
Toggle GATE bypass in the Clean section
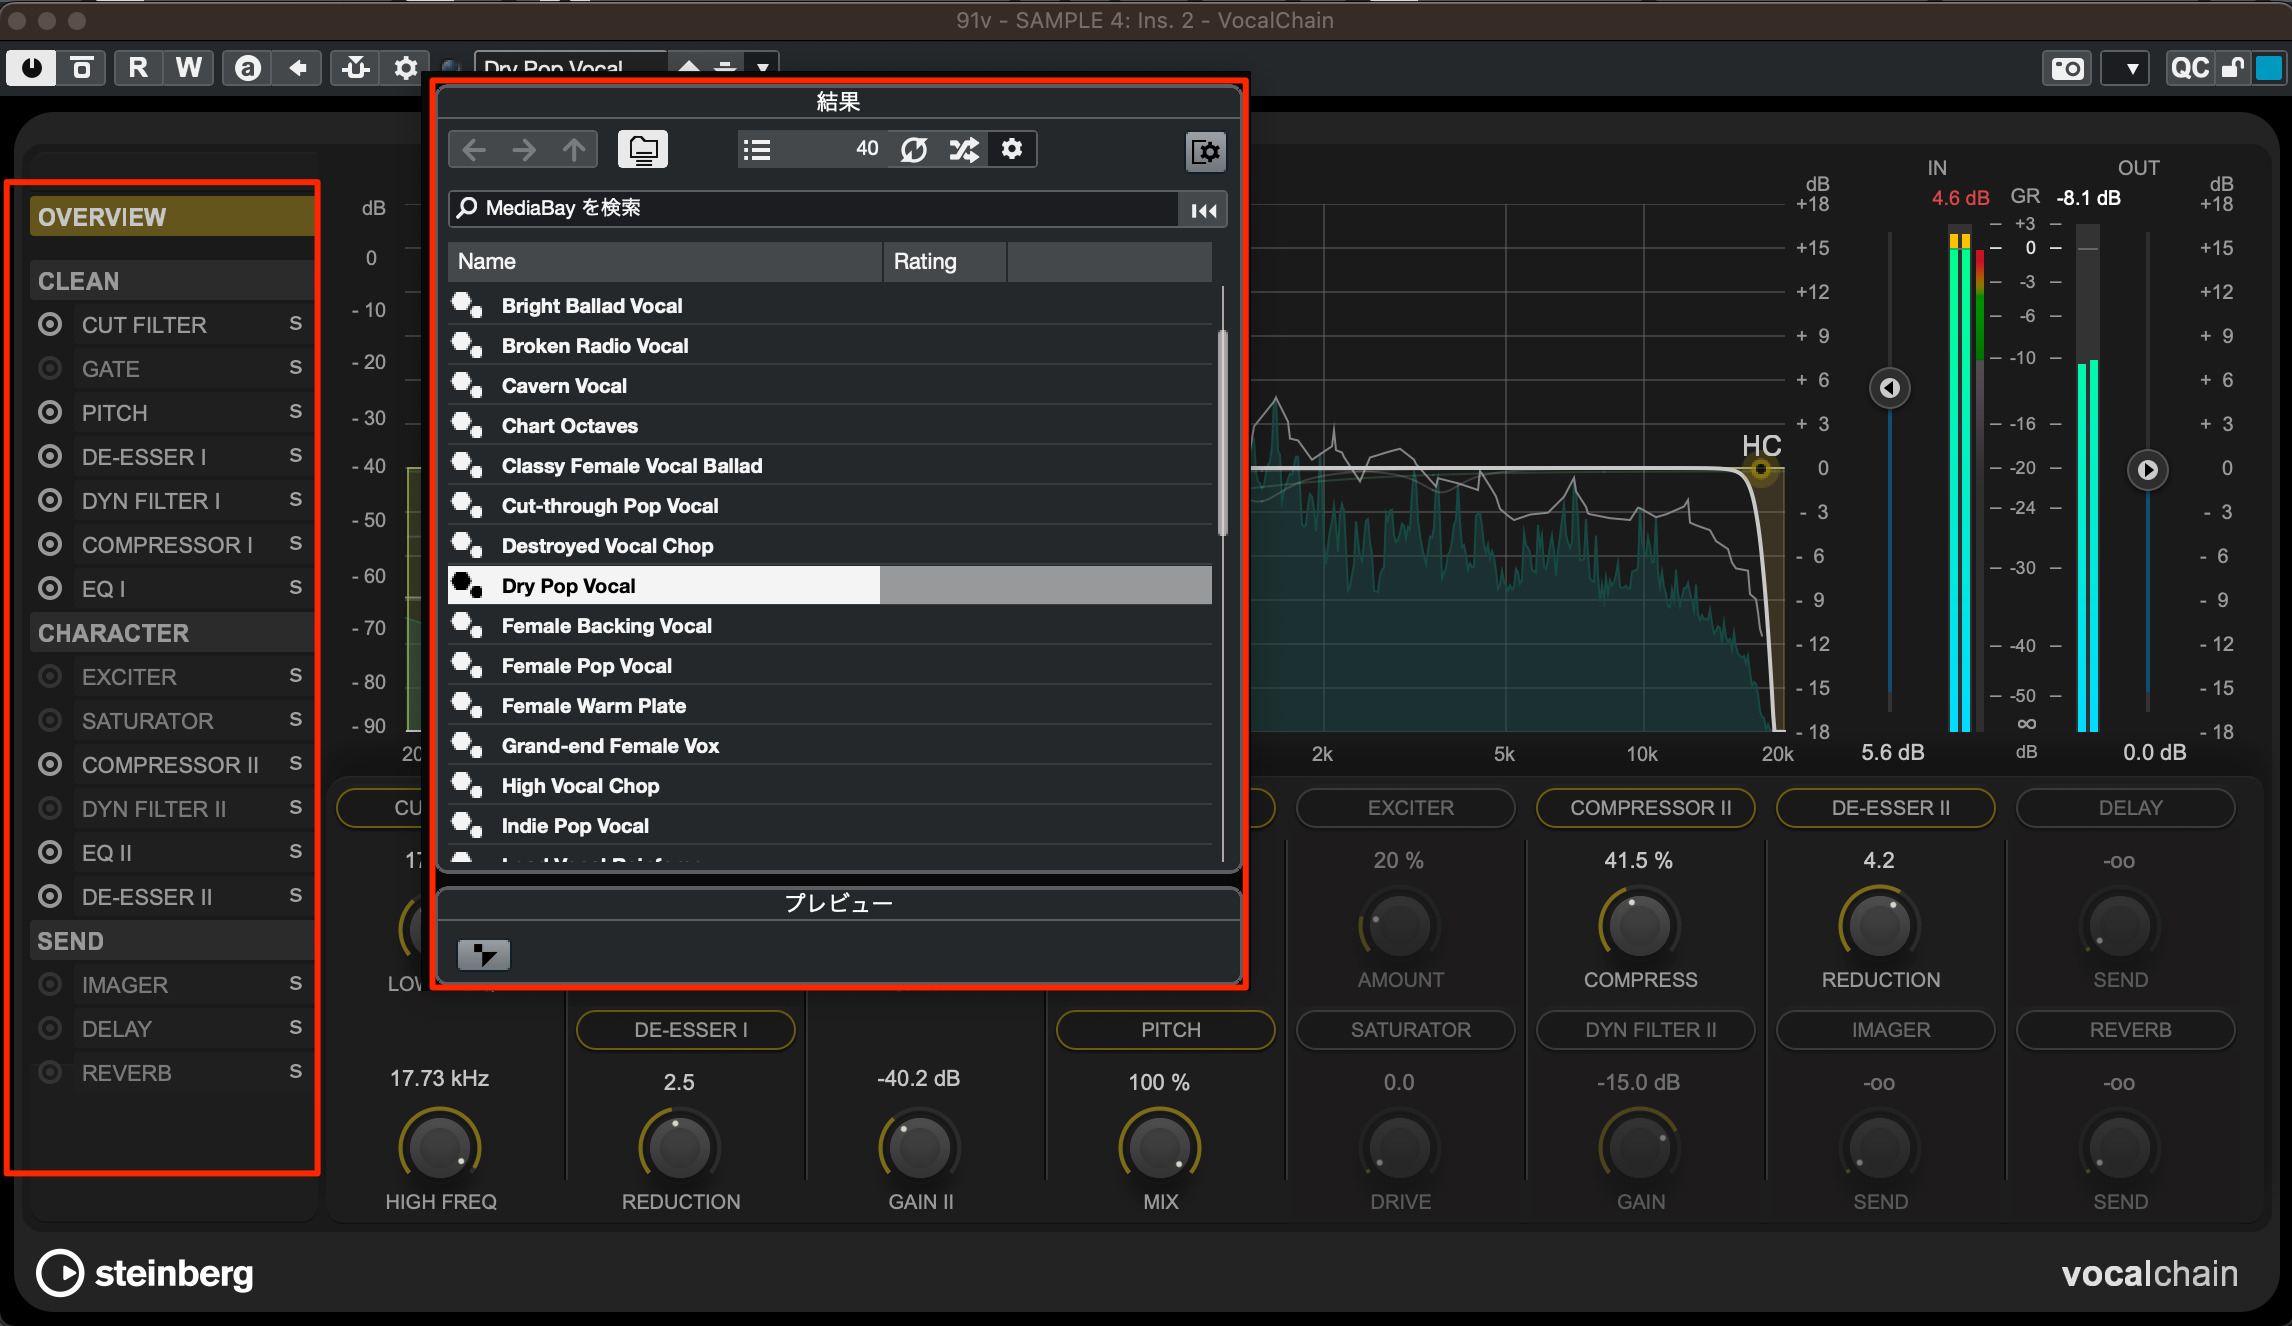click(x=49, y=368)
